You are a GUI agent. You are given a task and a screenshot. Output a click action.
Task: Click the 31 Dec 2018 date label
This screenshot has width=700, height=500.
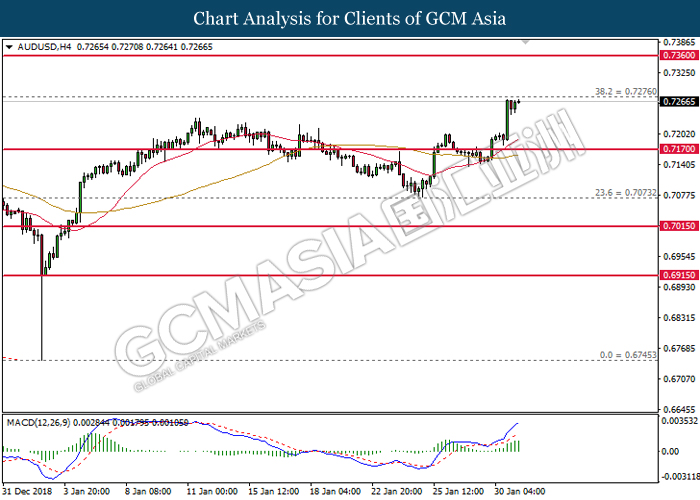[x=27, y=492]
